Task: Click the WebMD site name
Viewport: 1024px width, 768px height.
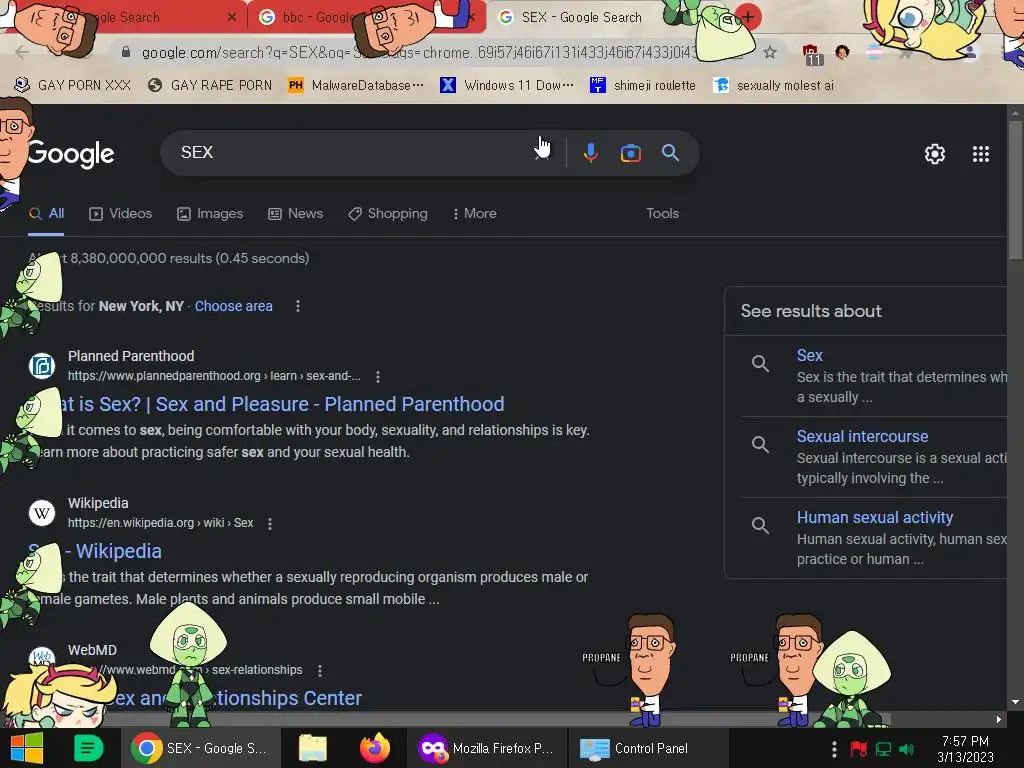Action: (92, 650)
